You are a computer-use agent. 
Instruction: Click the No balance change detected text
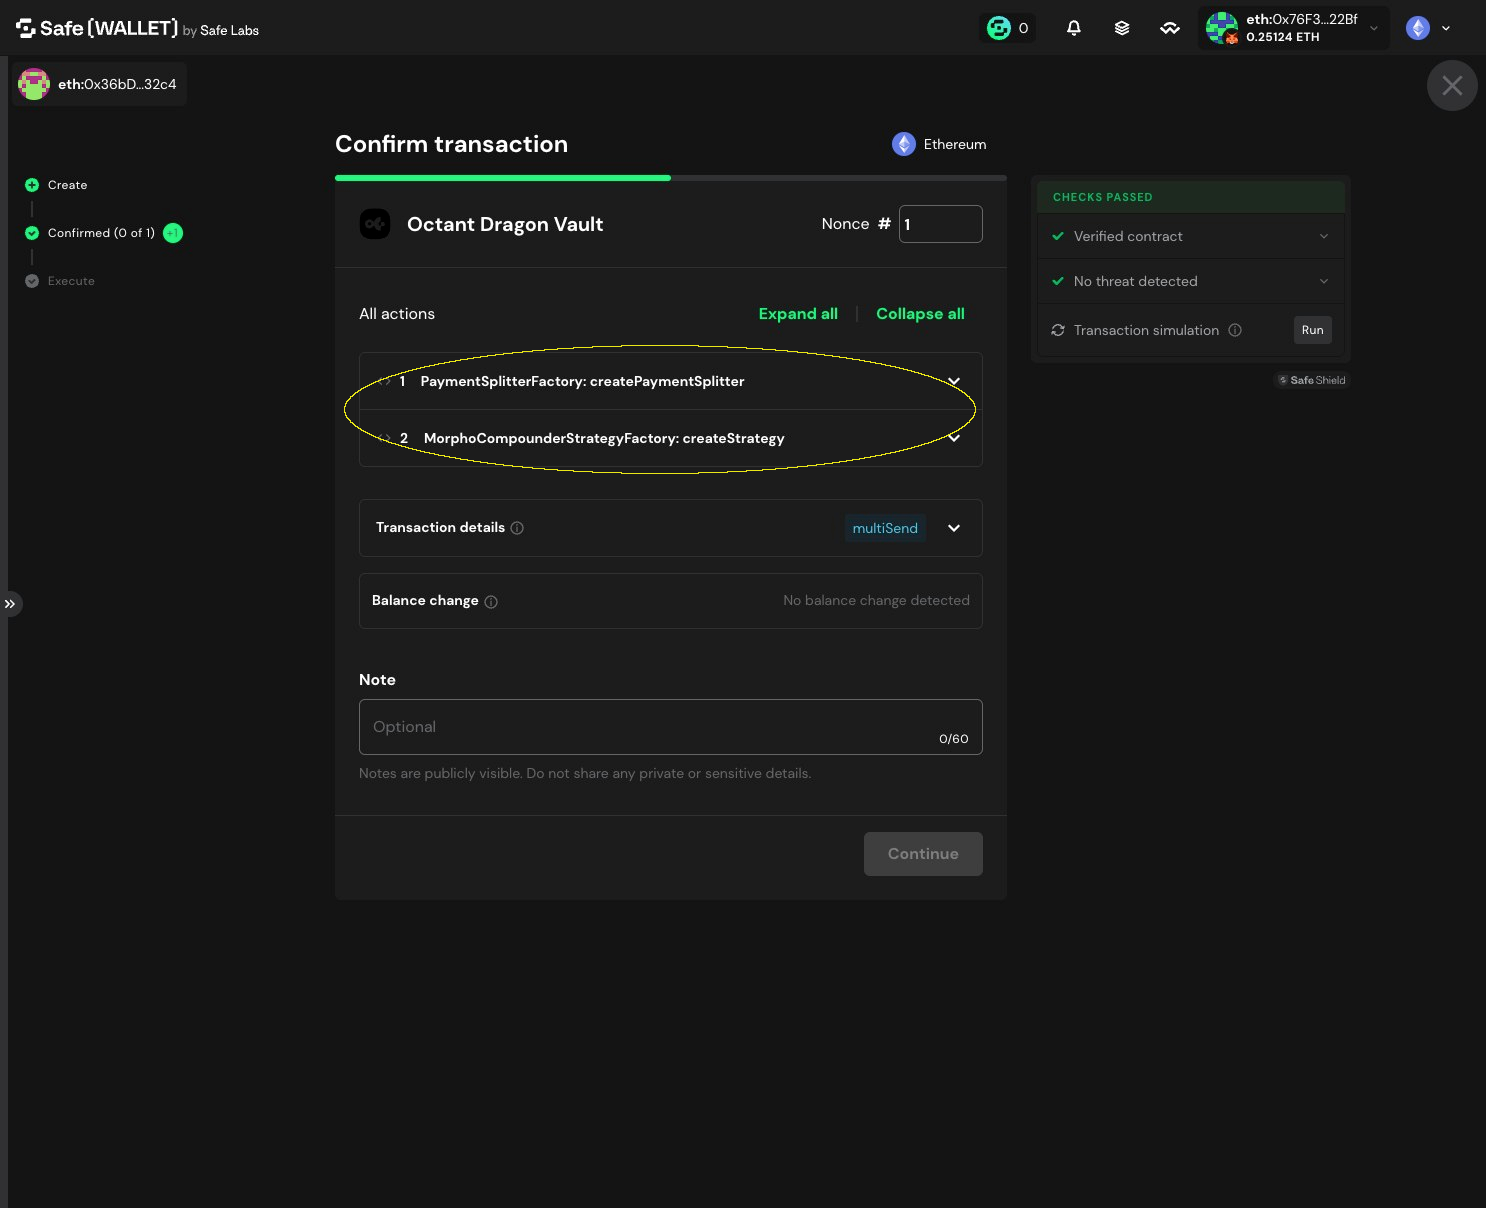pyautogui.click(x=876, y=601)
